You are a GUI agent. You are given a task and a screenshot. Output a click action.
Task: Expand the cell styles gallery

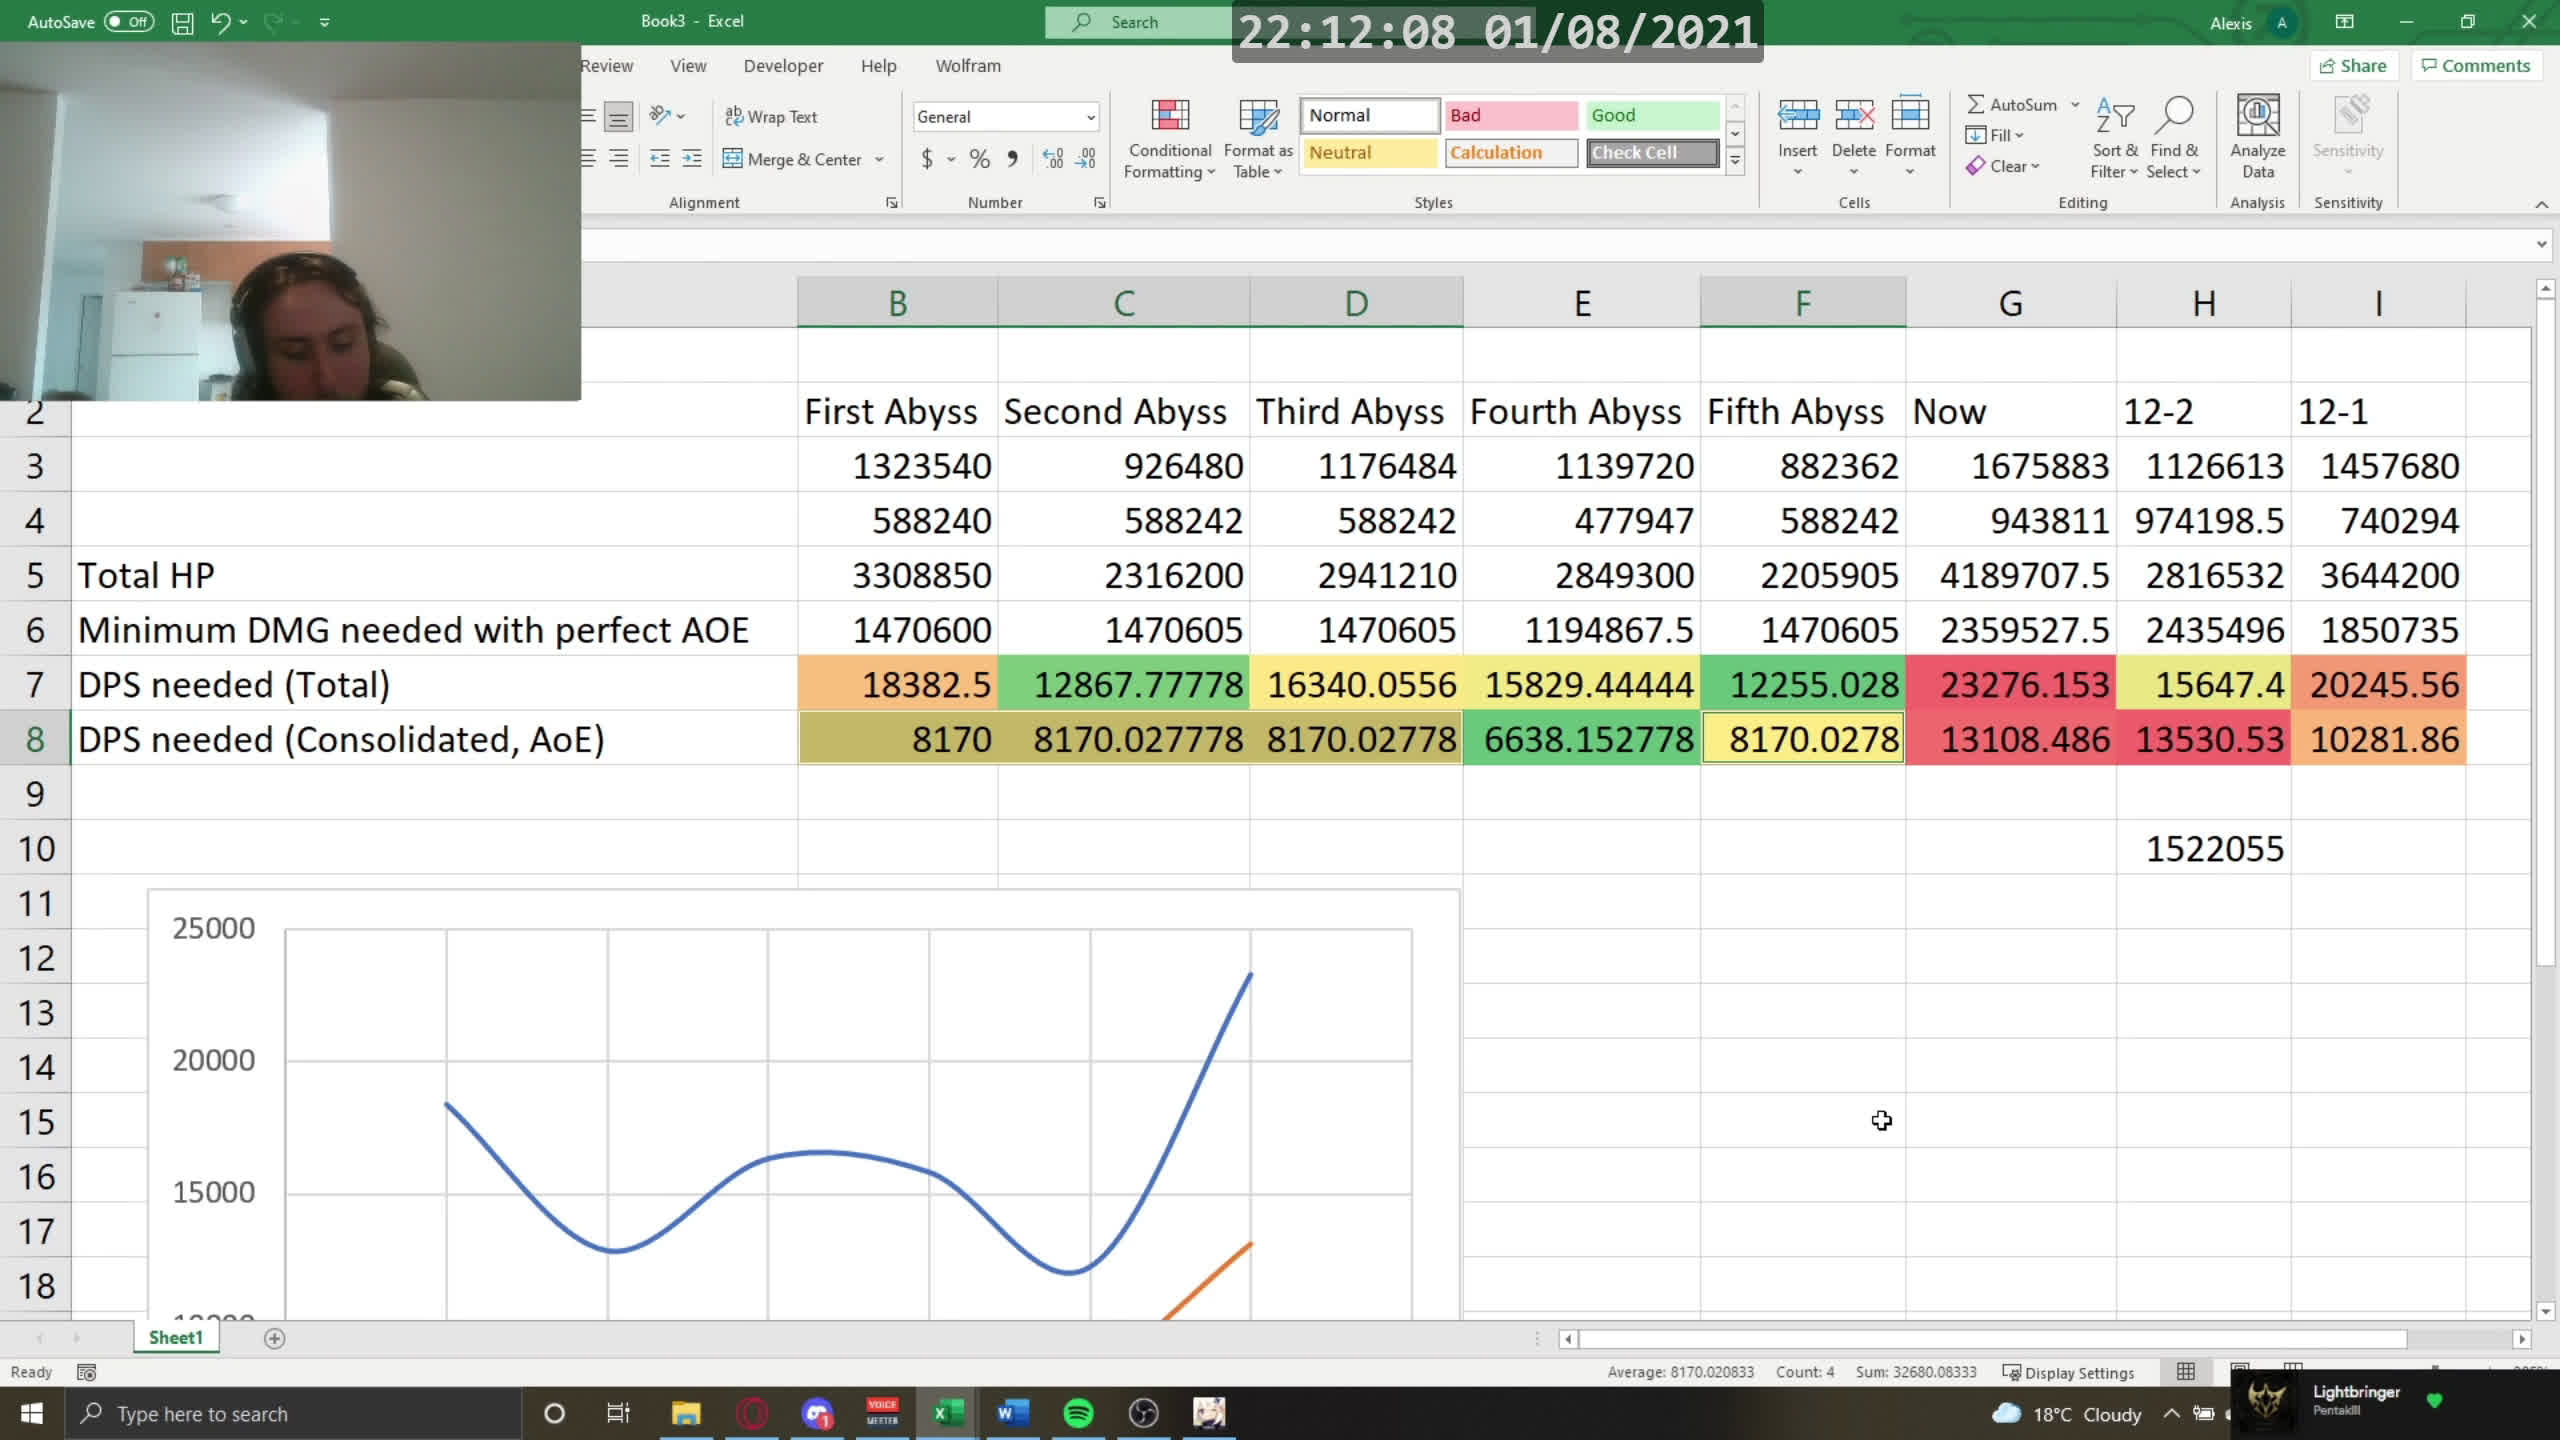click(x=1735, y=160)
